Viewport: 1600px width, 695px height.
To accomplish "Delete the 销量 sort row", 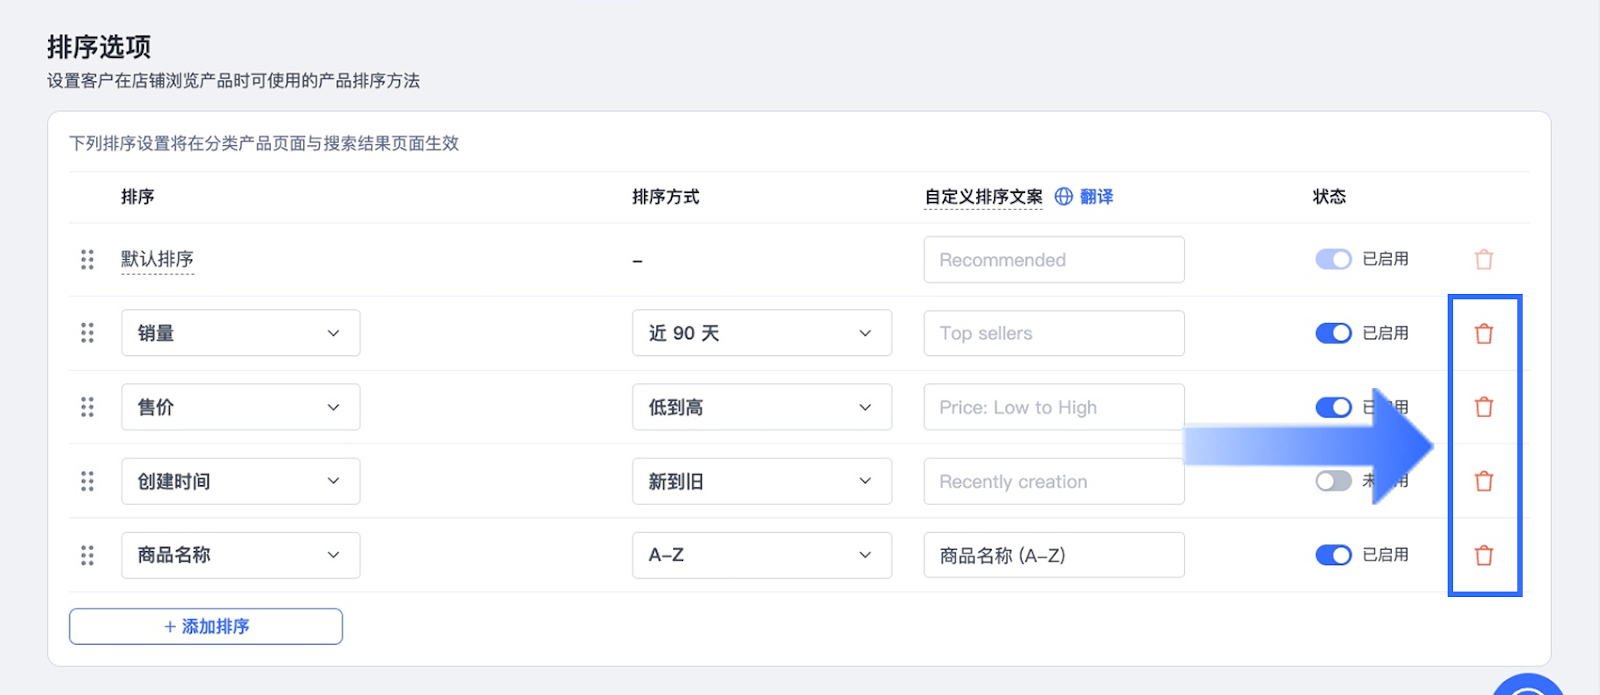I will point(1484,333).
